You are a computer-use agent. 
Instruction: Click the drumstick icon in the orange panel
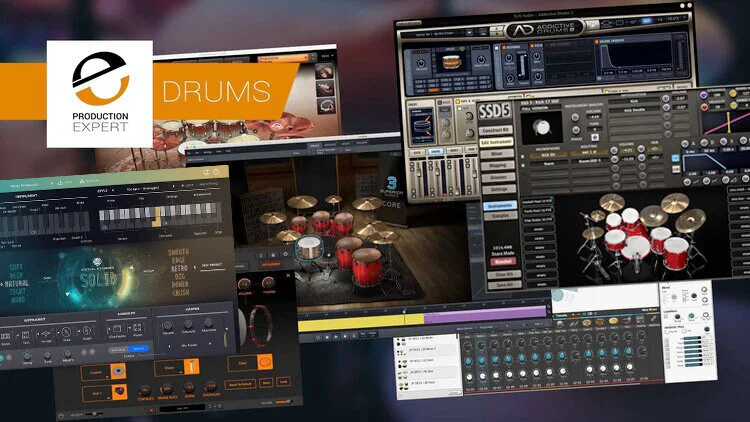pos(192,367)
